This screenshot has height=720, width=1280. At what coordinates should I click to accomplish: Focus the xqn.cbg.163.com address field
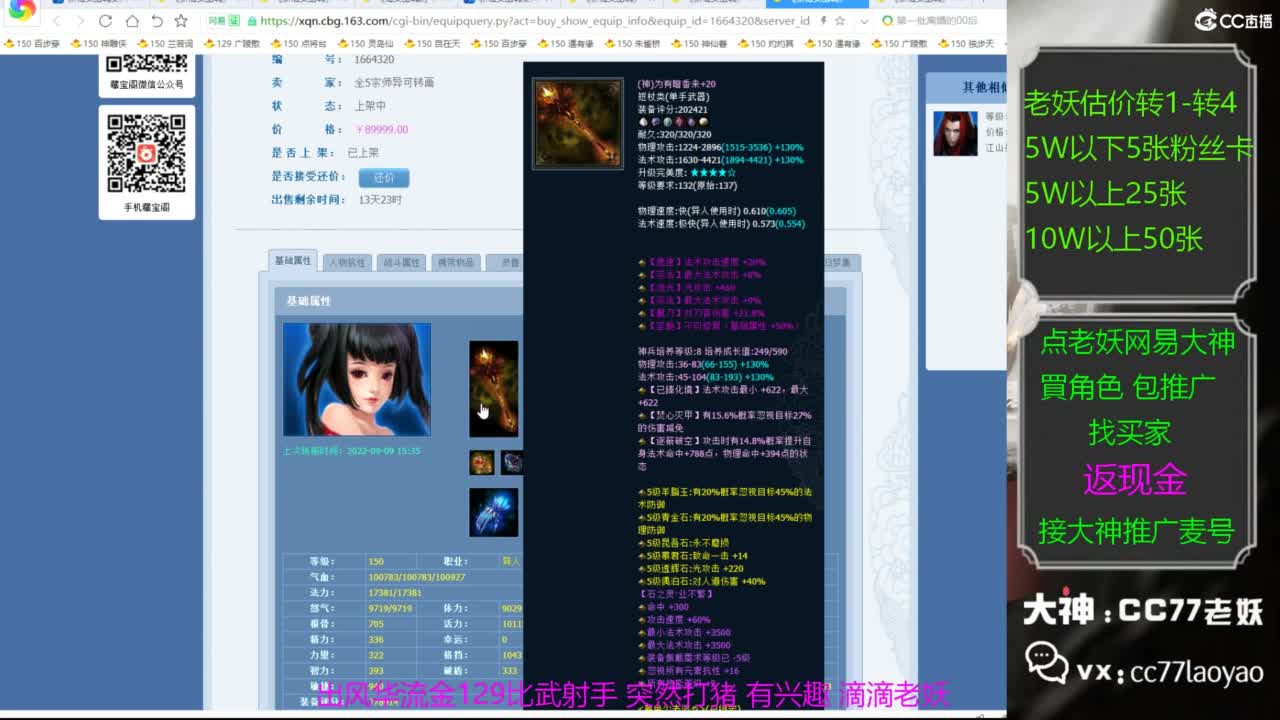tap(534, 21)
